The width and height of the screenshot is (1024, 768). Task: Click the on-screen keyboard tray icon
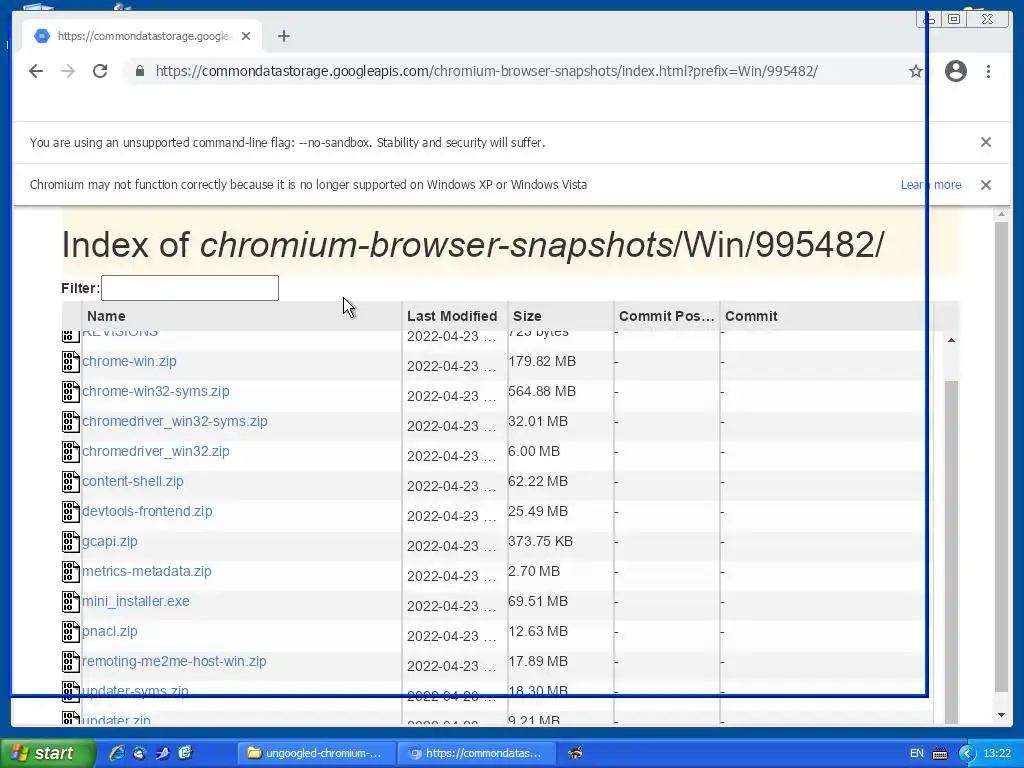(940, 753)
